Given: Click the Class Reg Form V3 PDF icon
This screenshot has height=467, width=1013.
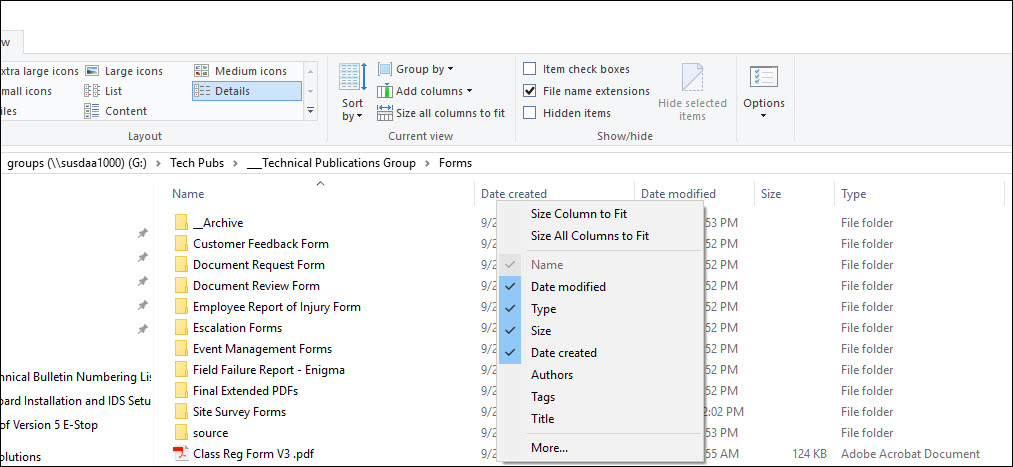Looking at the screenshot, I should pyautogui.click(x=181, y=454).
